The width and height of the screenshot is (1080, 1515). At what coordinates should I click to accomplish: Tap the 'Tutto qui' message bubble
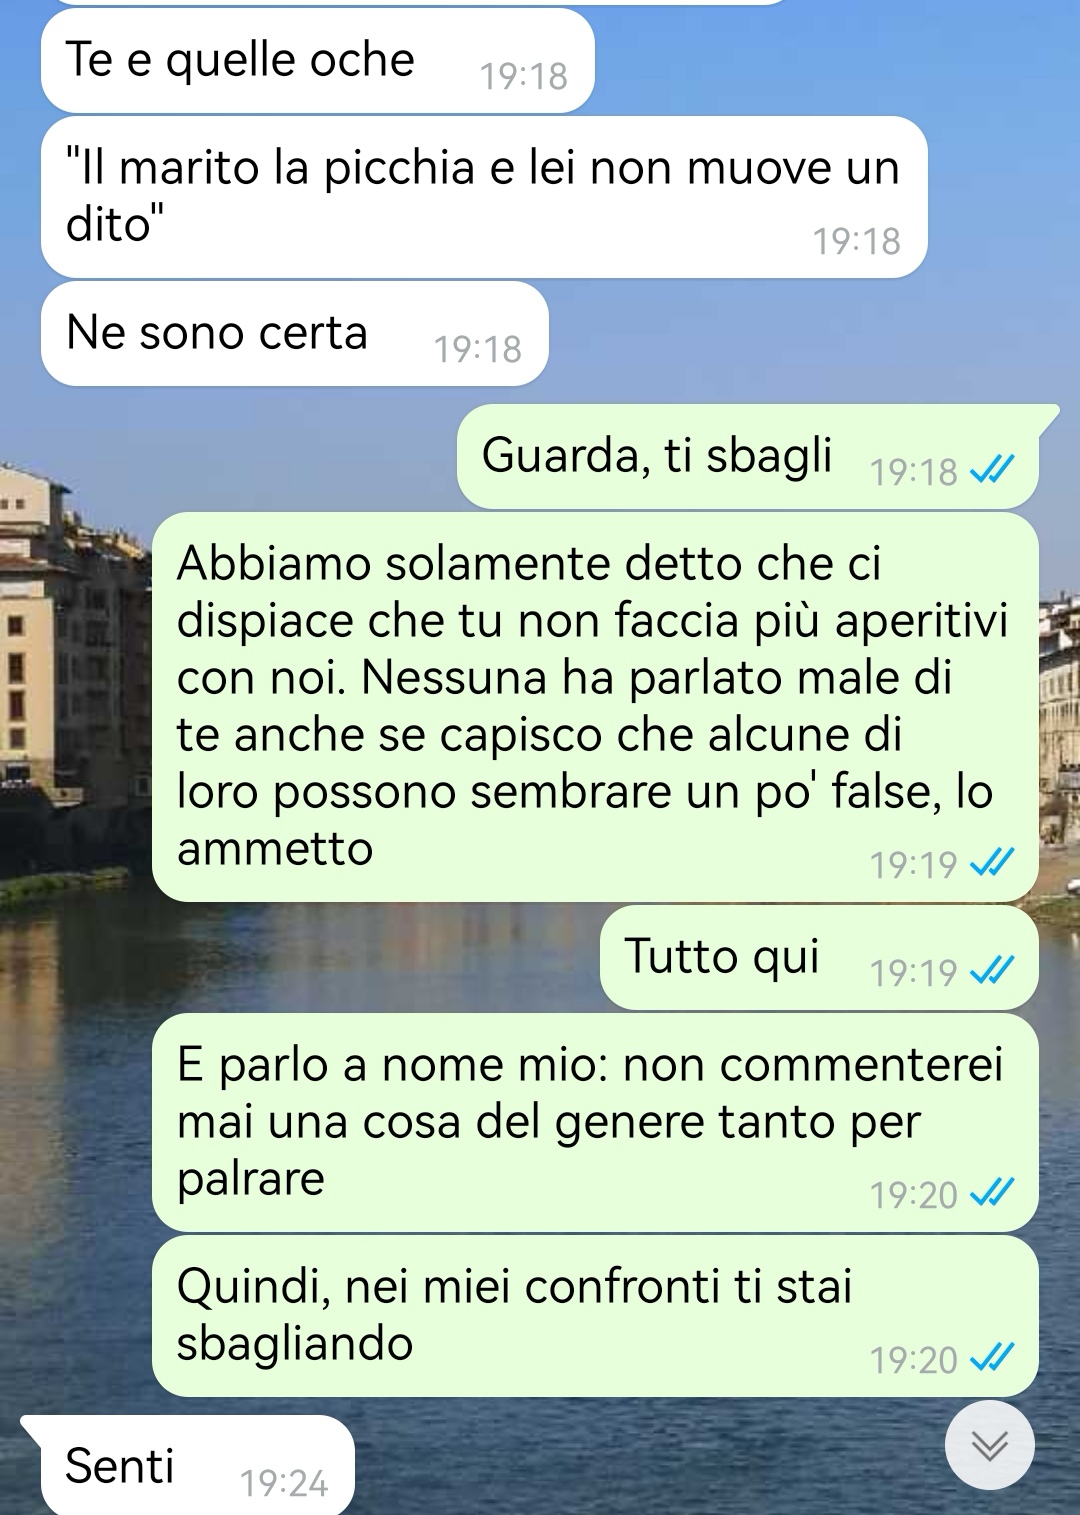click(819, 957)
